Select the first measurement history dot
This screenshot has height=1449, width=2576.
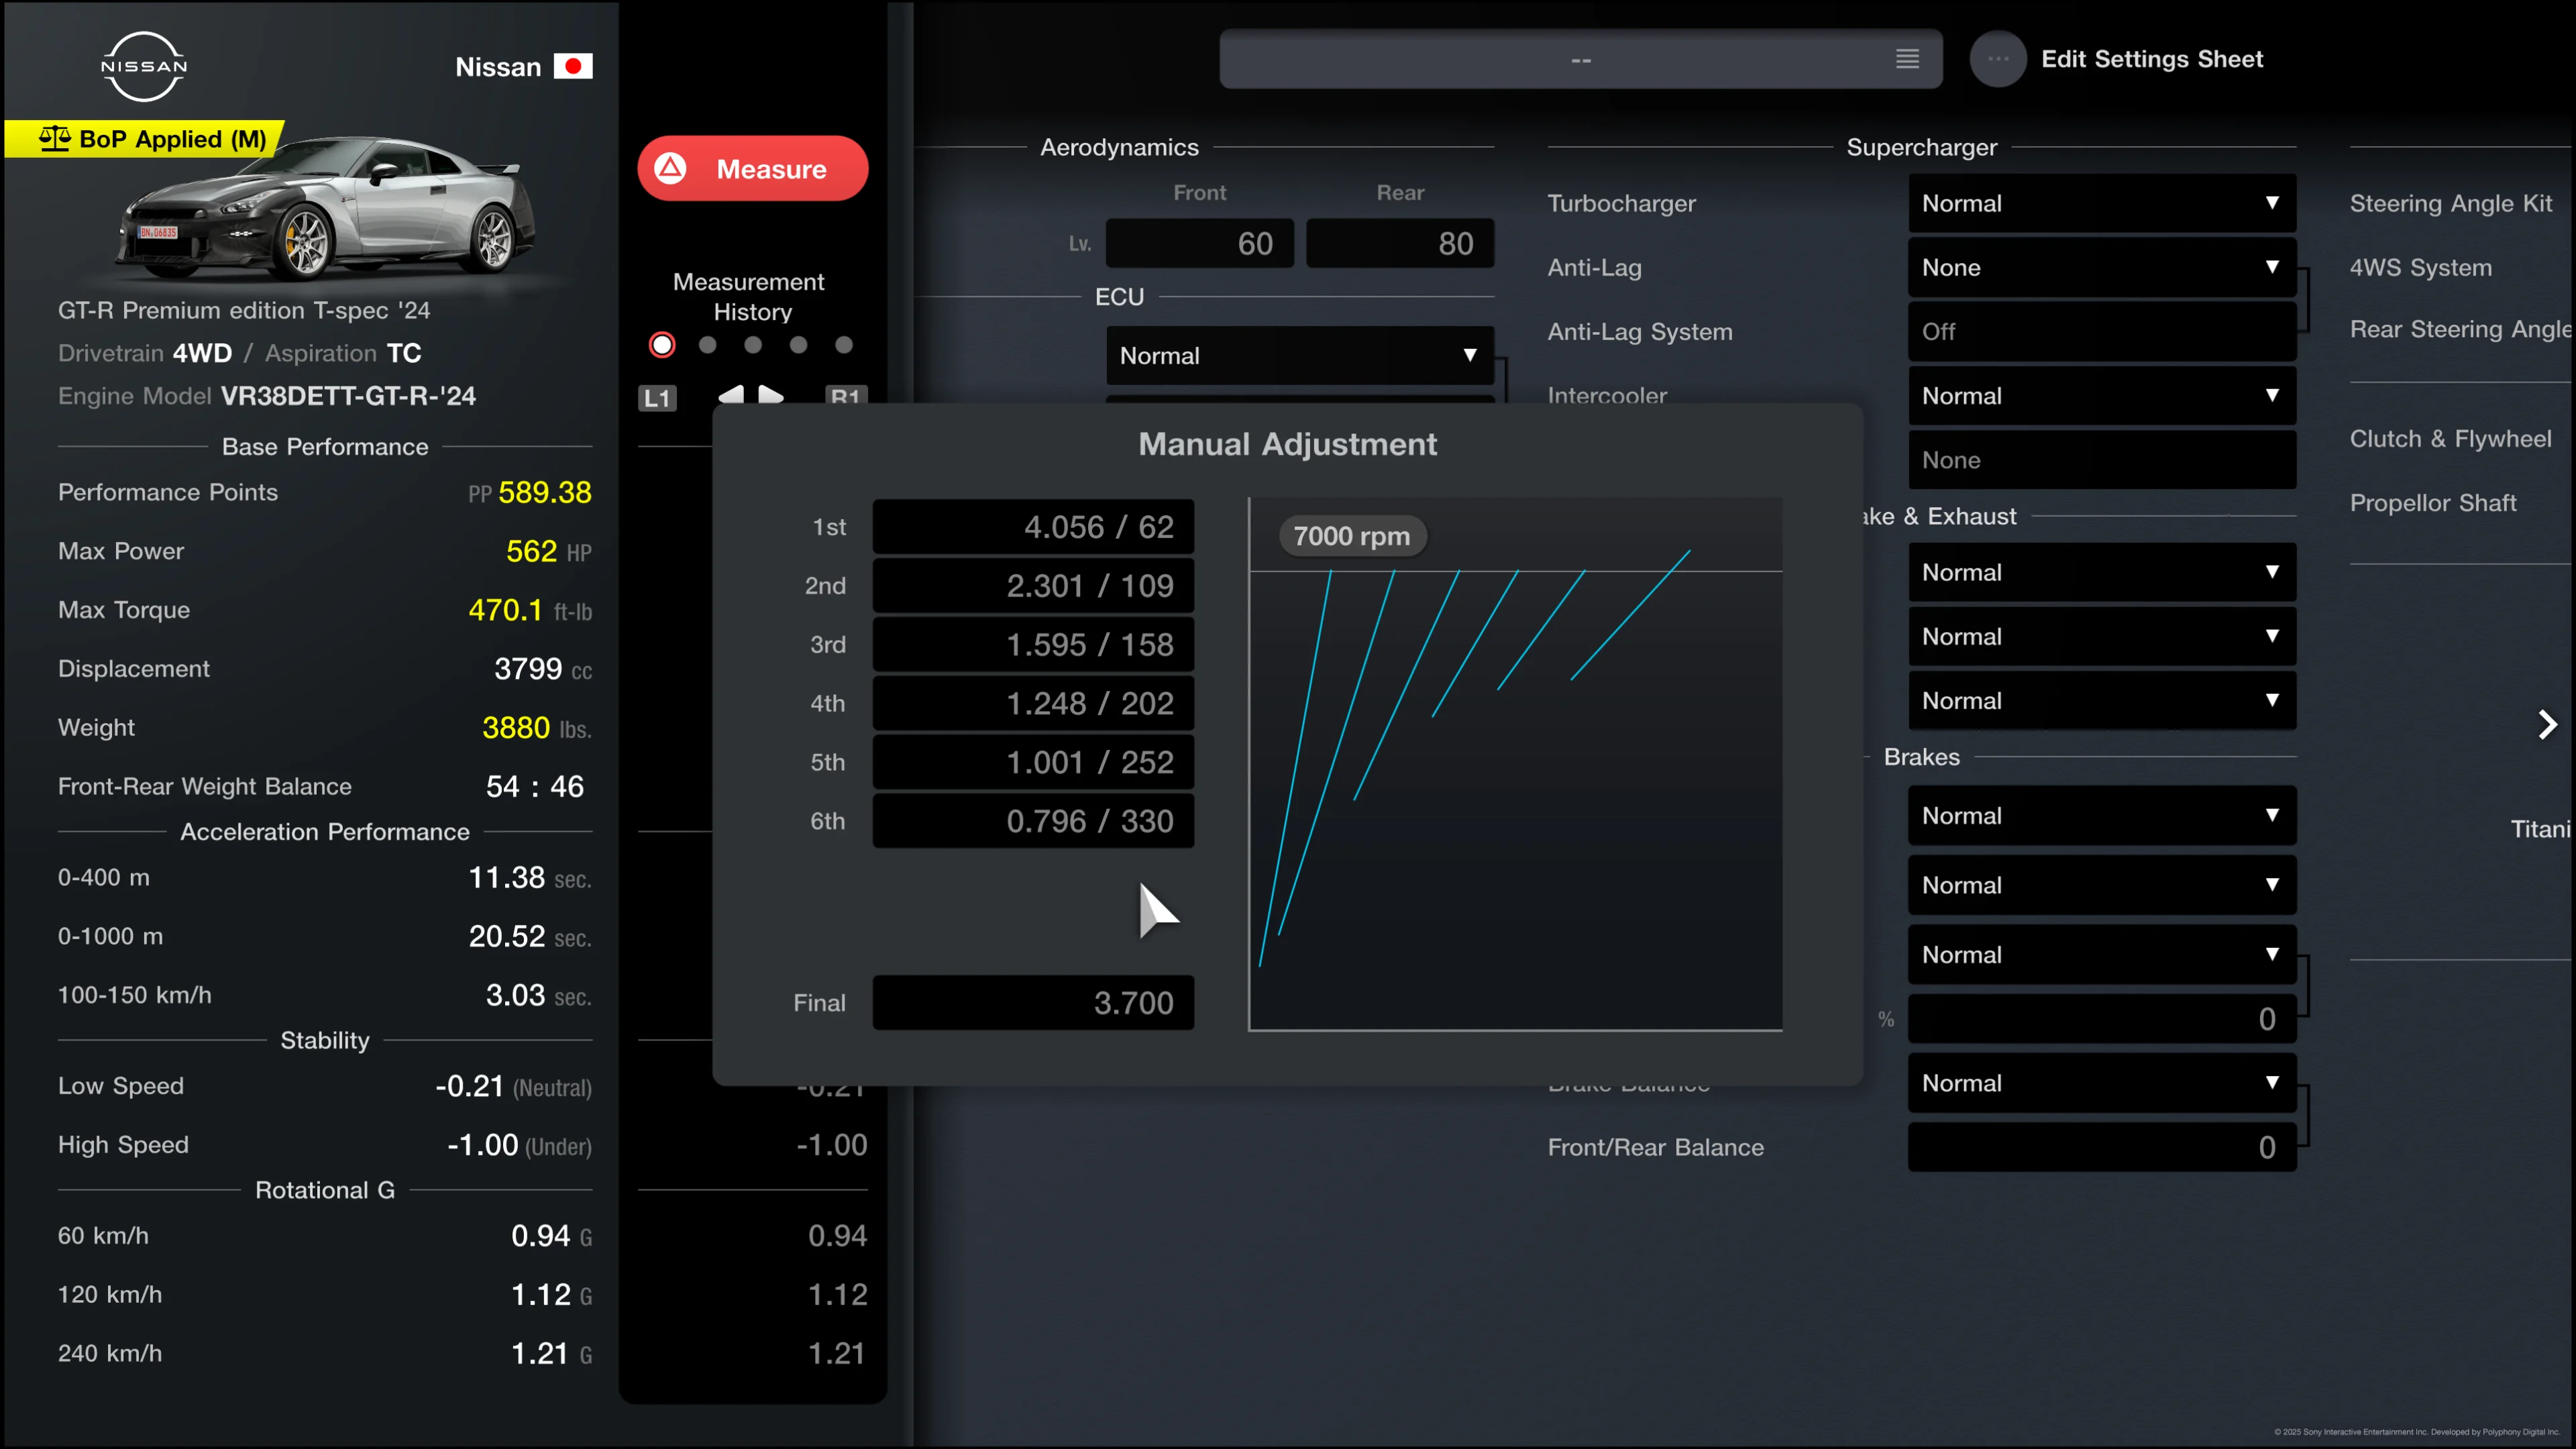pyautogui.click(x=662, y=345)
